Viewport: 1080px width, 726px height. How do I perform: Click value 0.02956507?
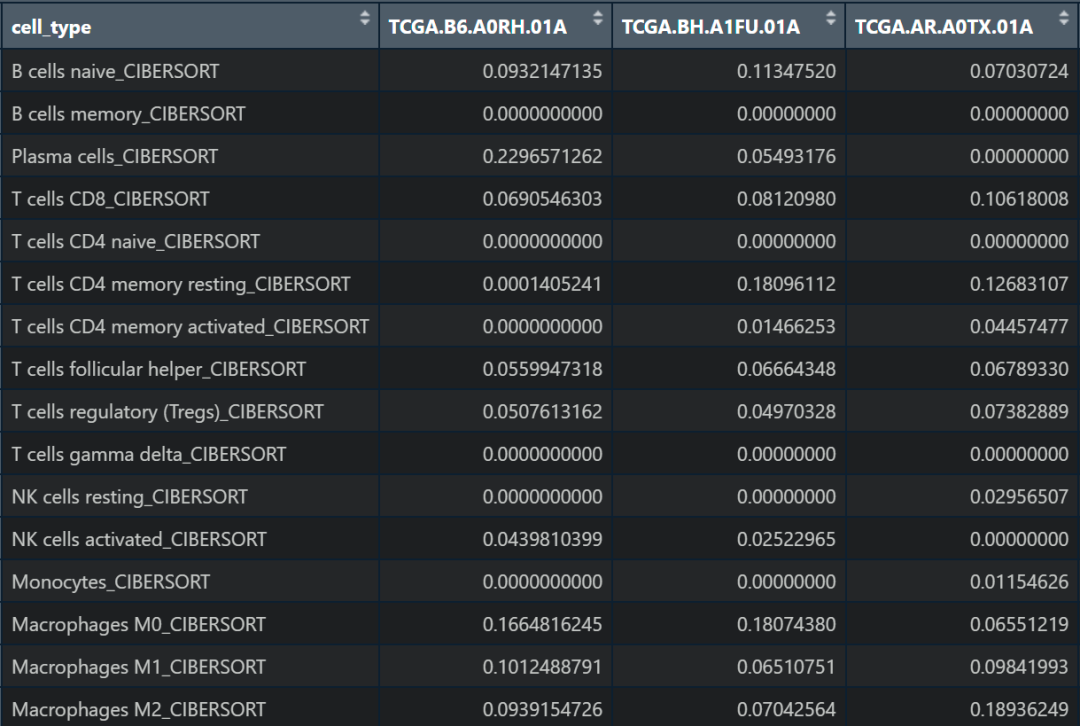tap(1019, 497)
